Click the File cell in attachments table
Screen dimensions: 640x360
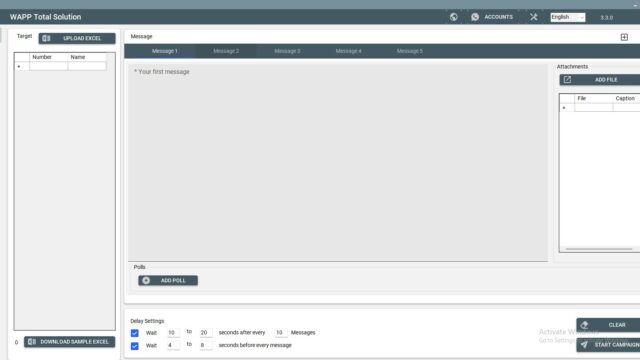[593, 108]
